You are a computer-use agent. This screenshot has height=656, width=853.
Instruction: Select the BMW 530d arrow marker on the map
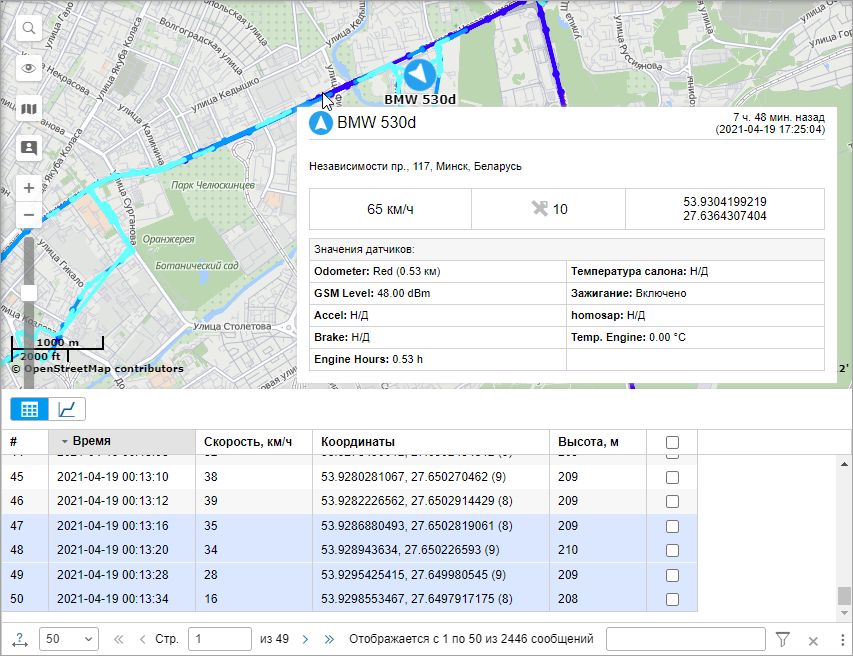point(419,75)
